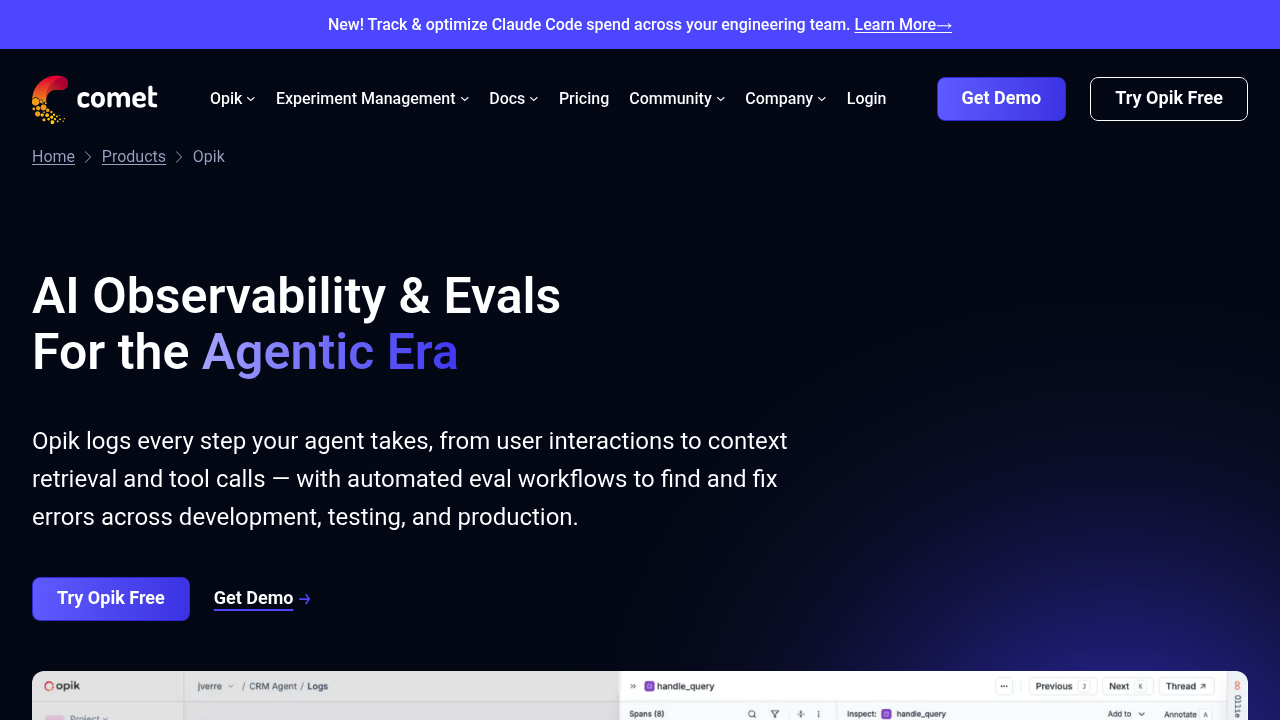Click the hero Try Opik Free button

click(x=111, y=599)
